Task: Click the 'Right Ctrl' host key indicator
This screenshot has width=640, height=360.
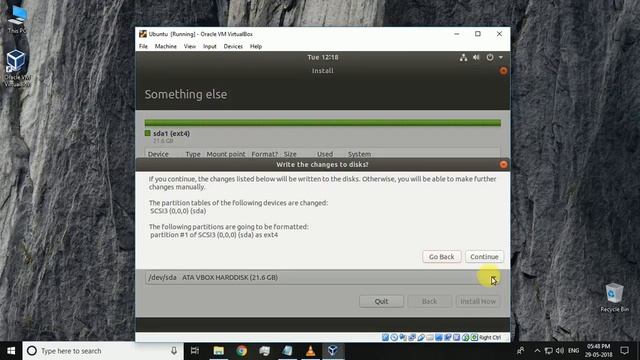Action: tap(490, 337)
